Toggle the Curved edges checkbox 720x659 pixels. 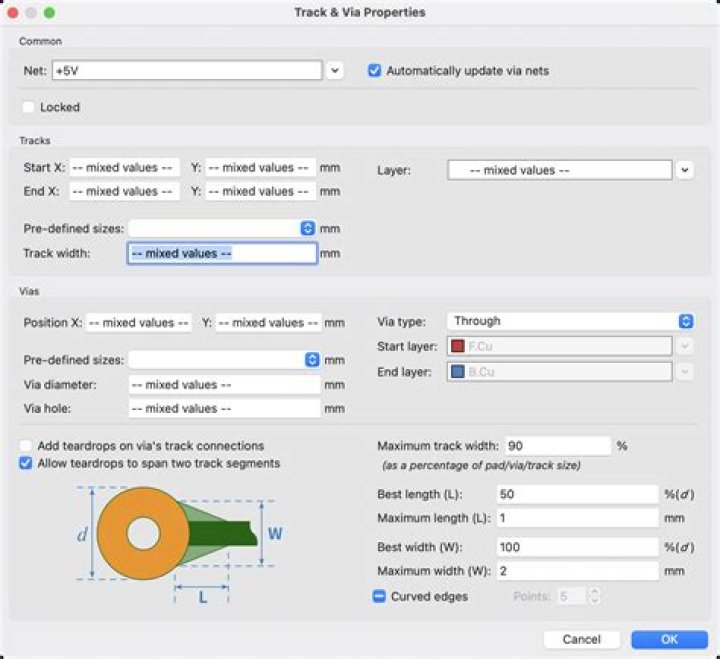[x=379, y=597]
